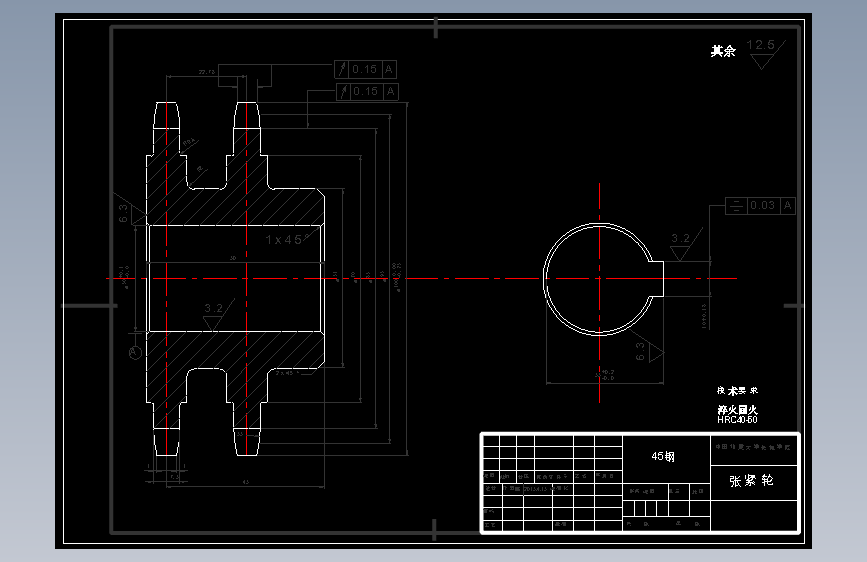Select the datum letter A in the 0.03 frame
This screenshot has height=562, width=867.
tap(788, 206)
